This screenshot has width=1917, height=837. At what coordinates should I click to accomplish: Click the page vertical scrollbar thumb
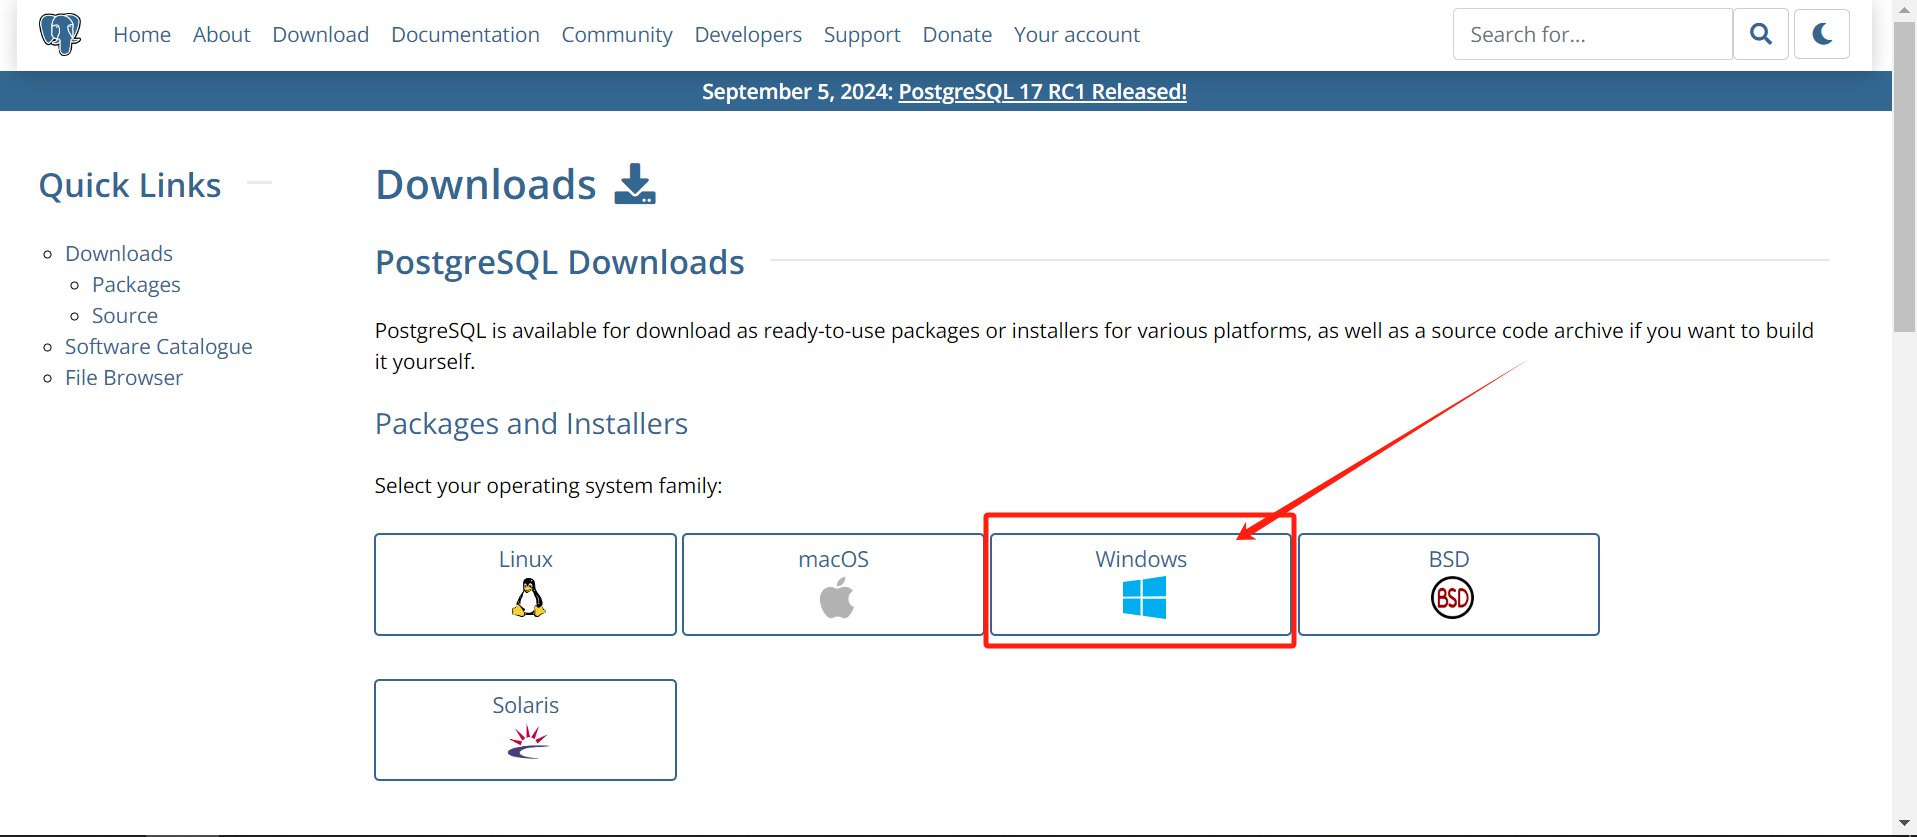(1904, 177)
